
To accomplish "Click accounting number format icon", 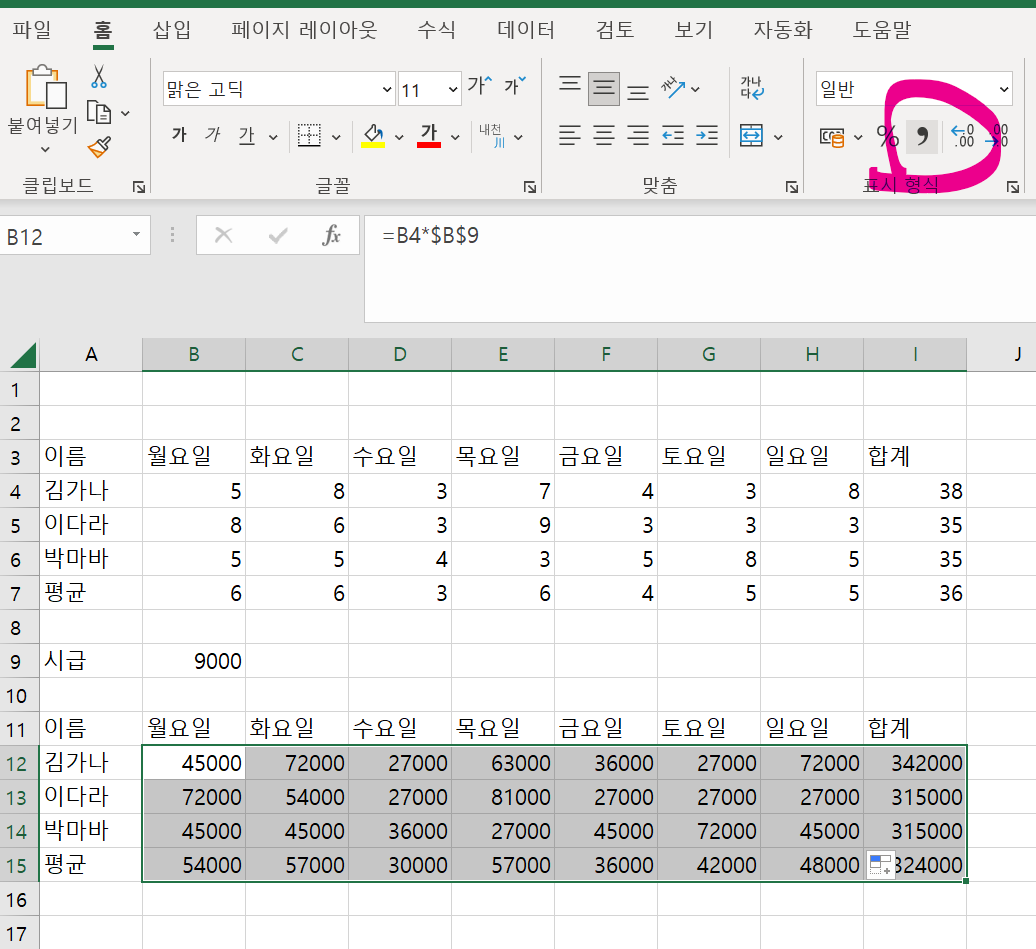I will [832, 137].
